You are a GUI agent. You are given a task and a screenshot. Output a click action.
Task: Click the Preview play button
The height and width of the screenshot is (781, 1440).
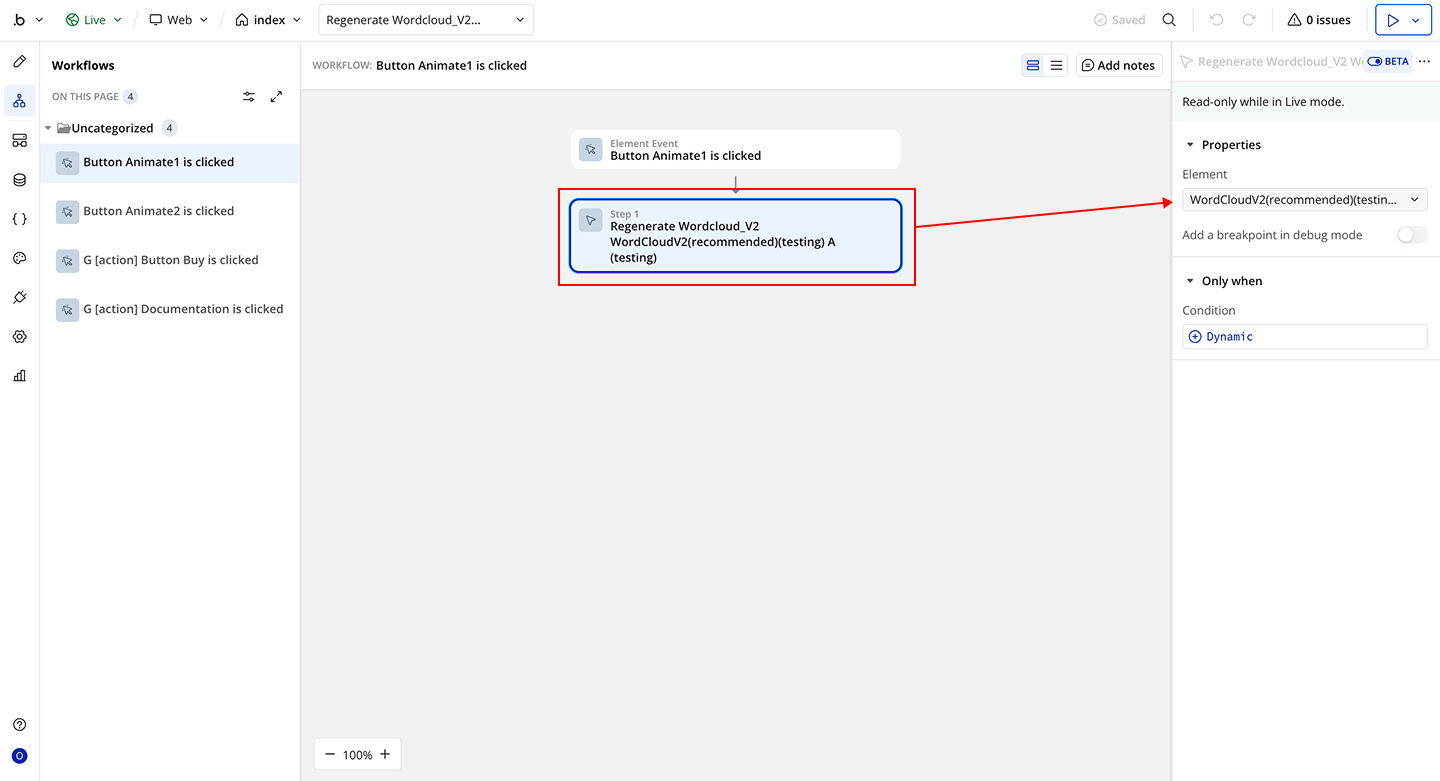tap(1392, 20)
